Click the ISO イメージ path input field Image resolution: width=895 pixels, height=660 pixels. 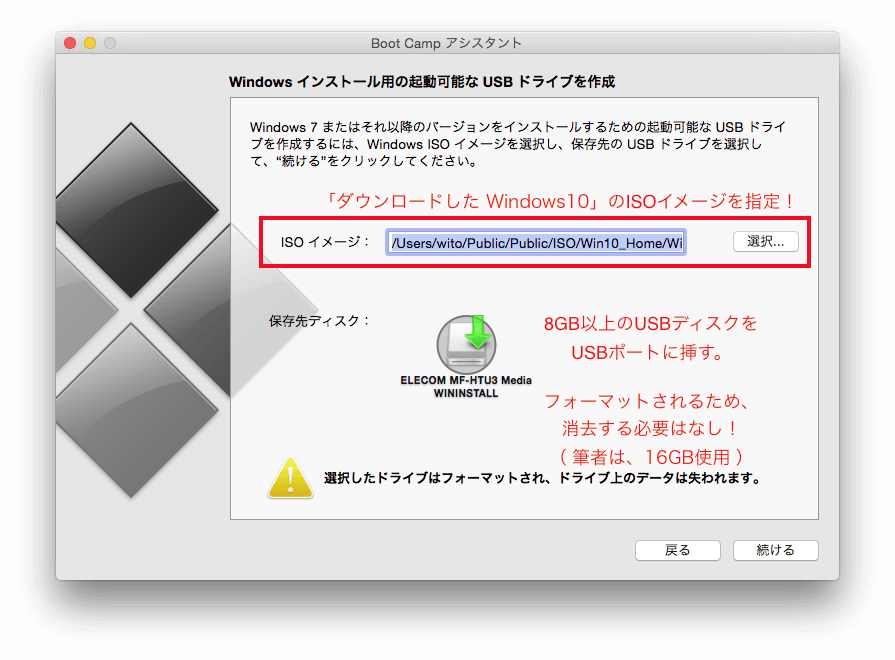535,243
